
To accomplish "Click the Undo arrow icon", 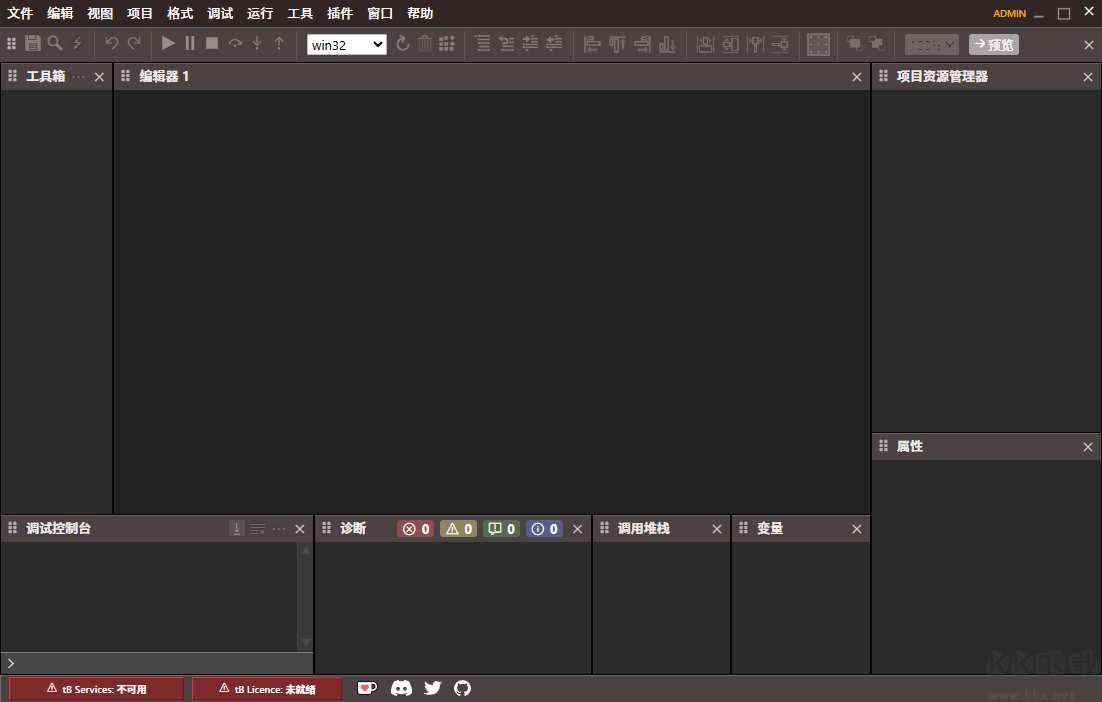I will [112, 43].
